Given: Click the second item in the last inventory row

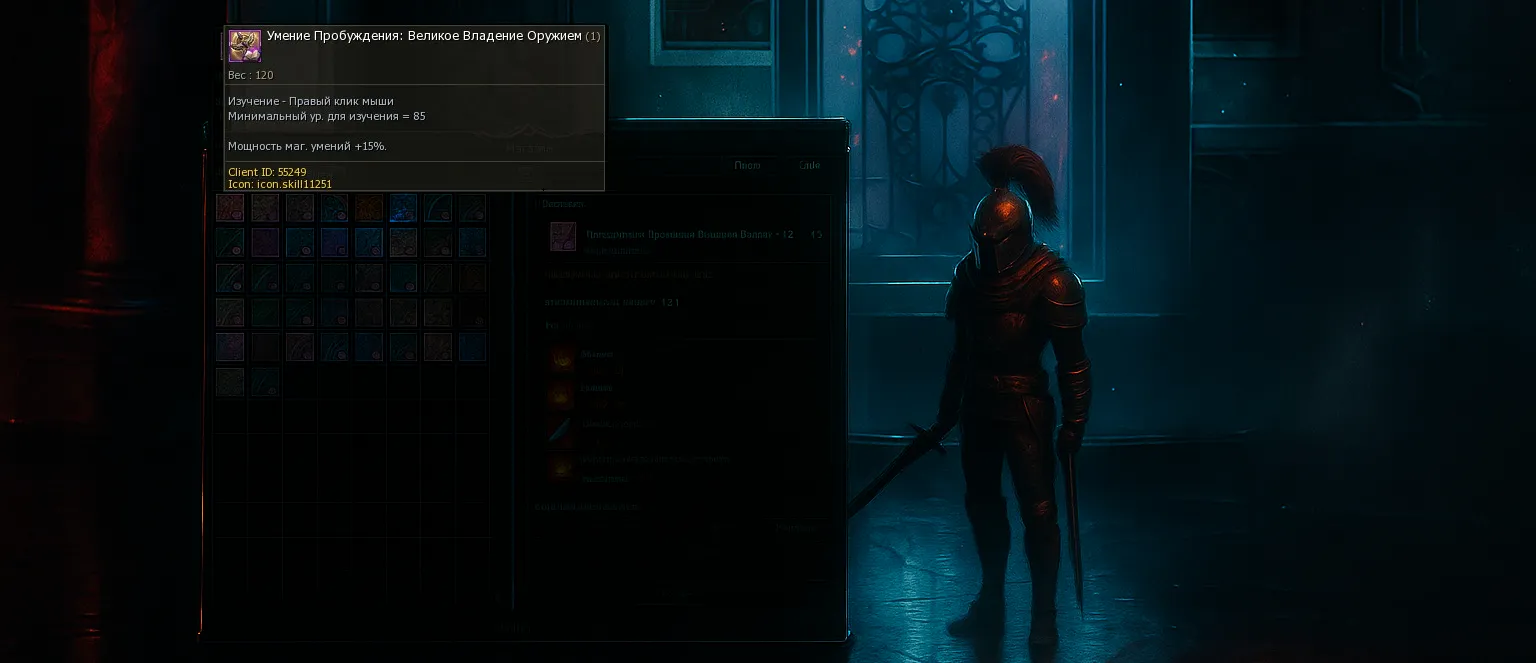Looking at the screenshot, I should pyautogui.click(x=265, y=381).
